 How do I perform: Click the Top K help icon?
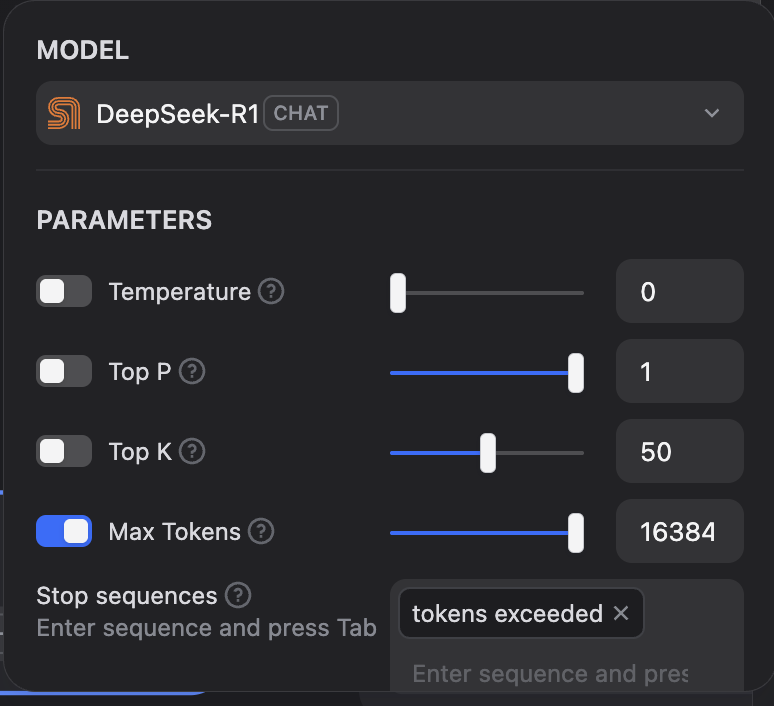coord(192,451)
